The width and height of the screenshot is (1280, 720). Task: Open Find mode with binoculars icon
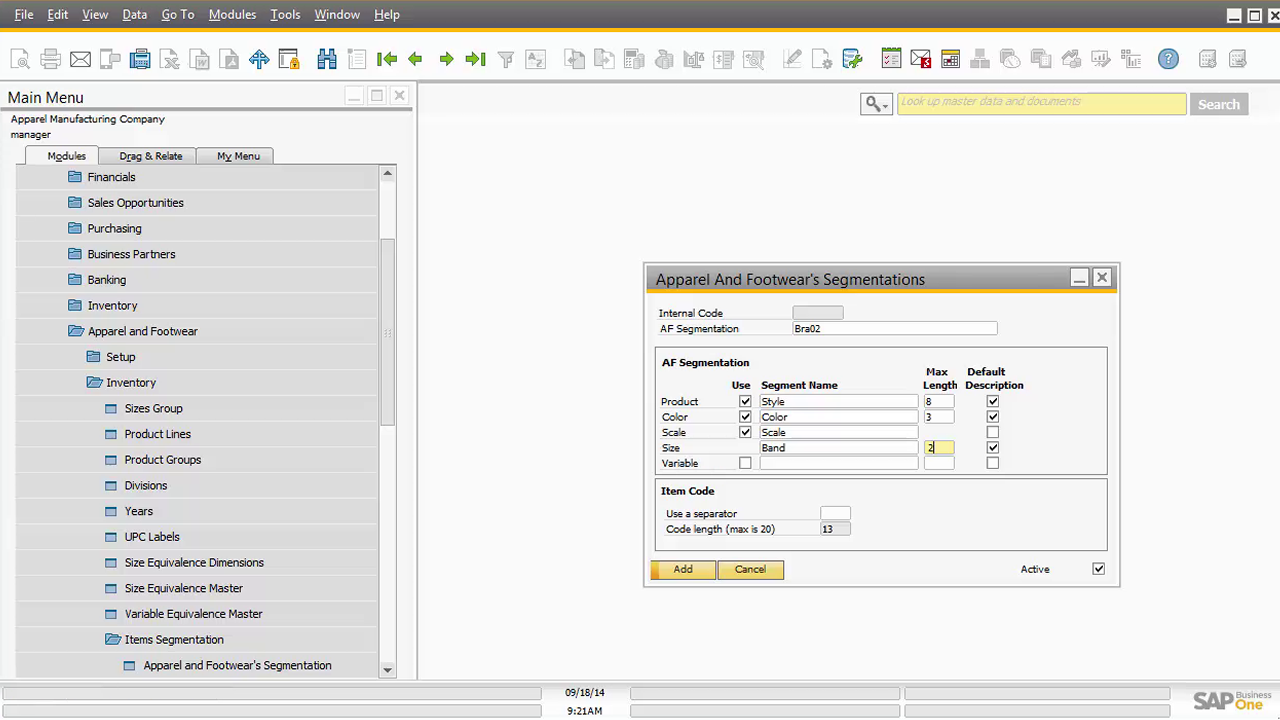pyautogui.click(x=327, y=60)
